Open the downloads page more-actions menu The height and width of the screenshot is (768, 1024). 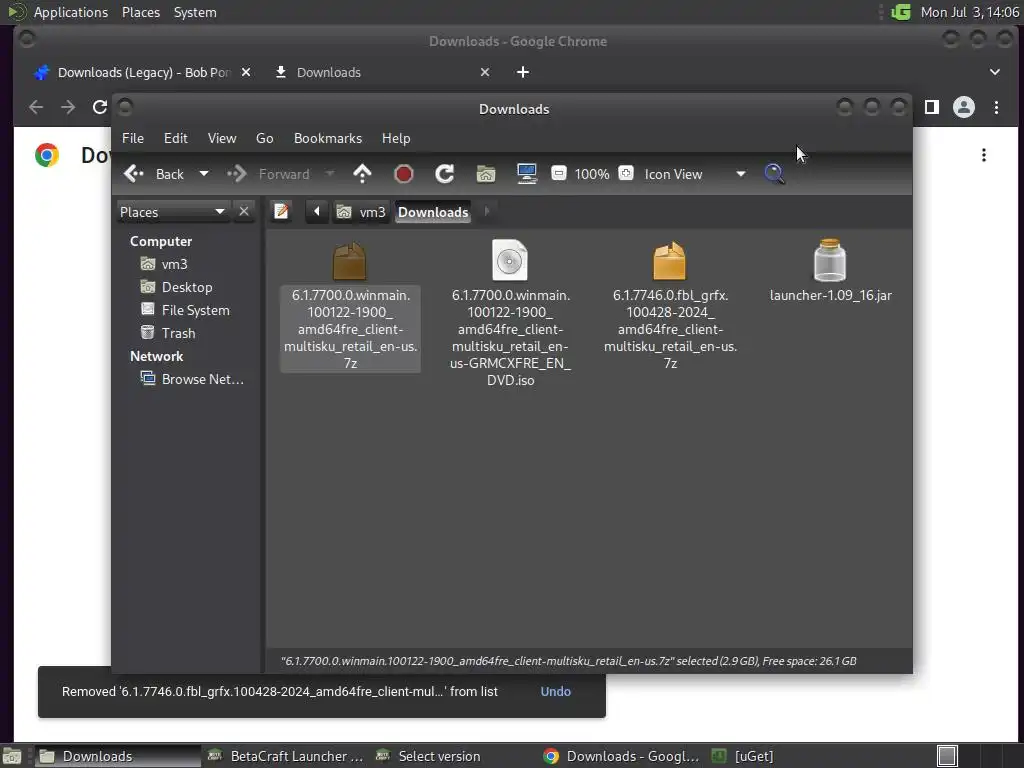click(x=984, y=155)
